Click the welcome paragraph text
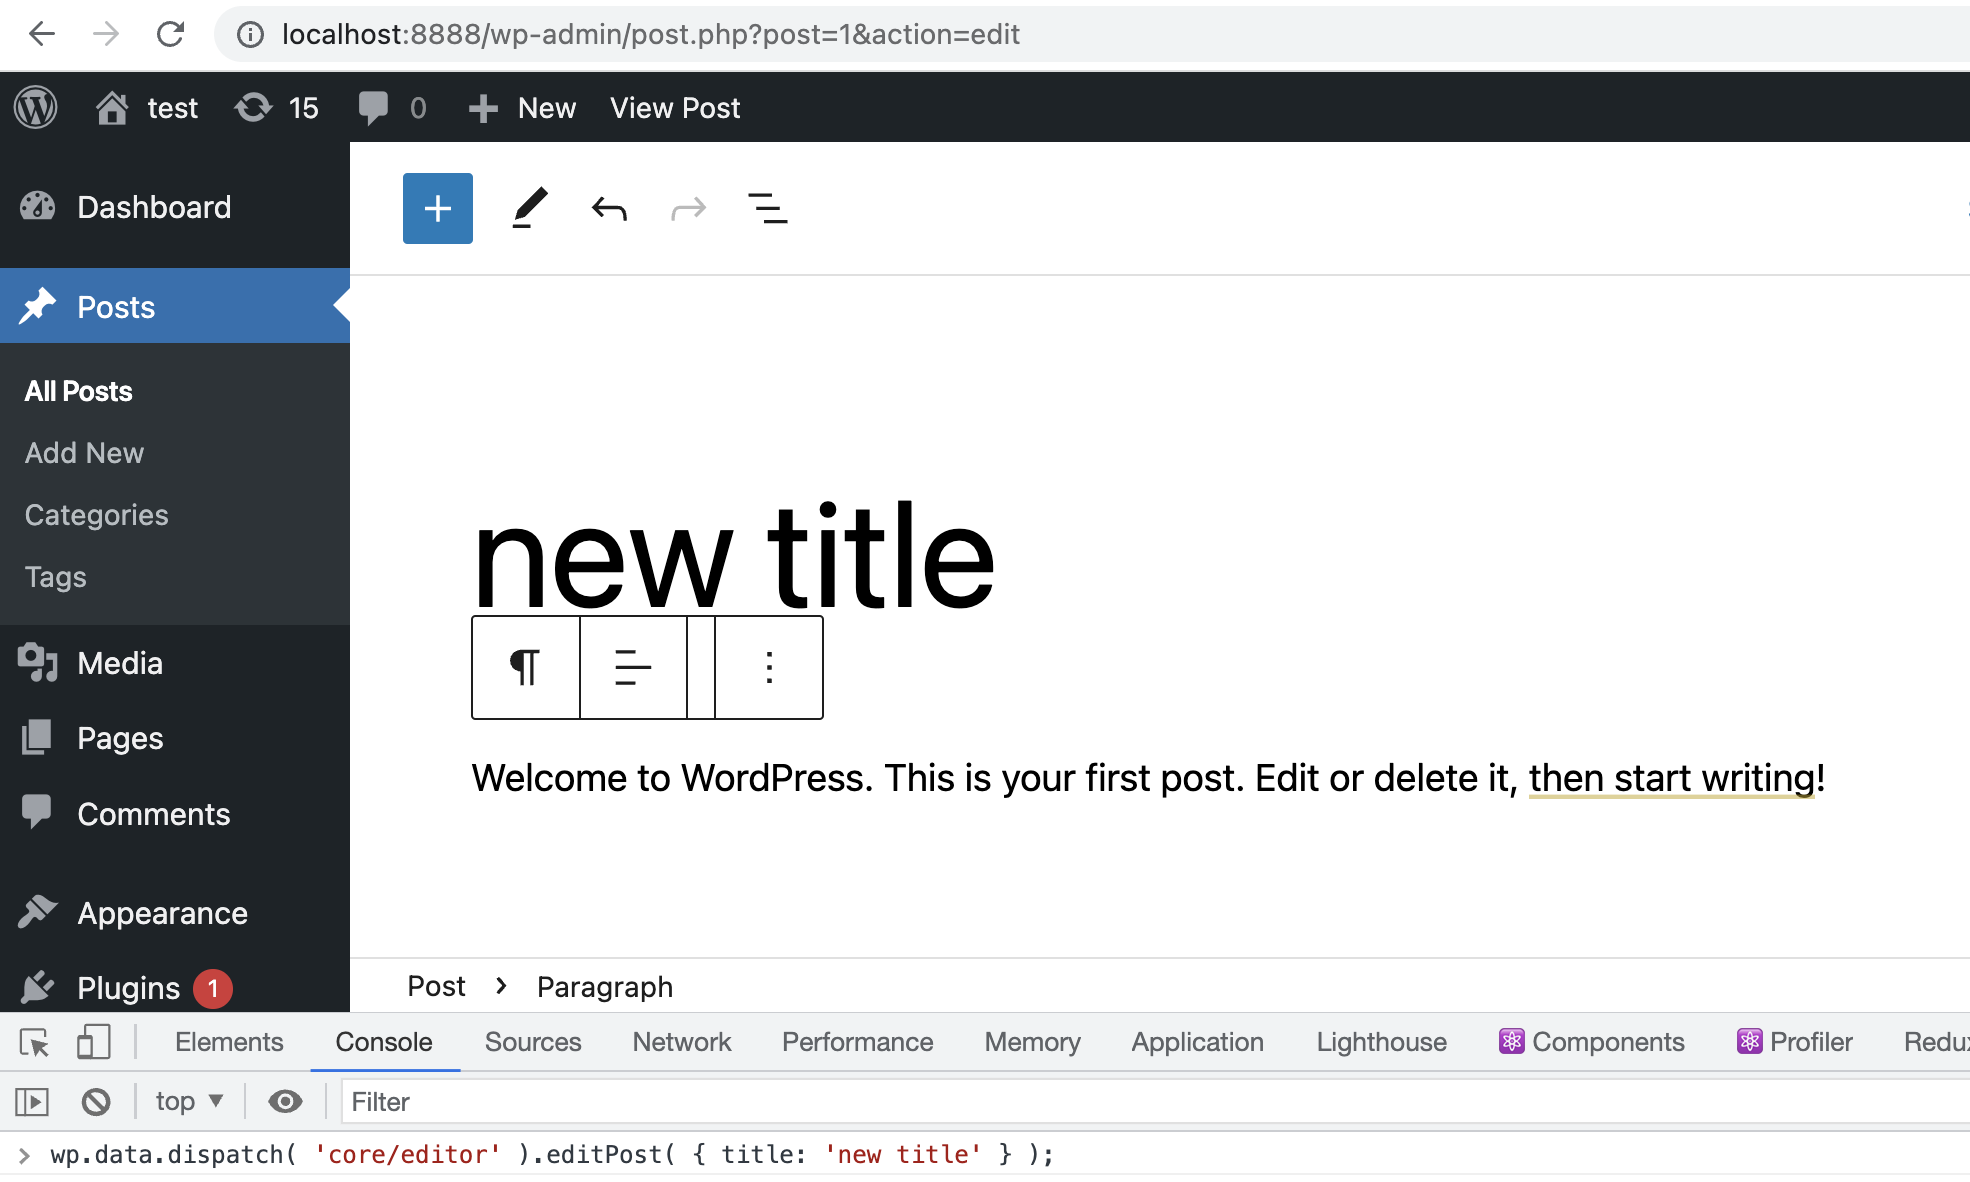 [1148, 778]
